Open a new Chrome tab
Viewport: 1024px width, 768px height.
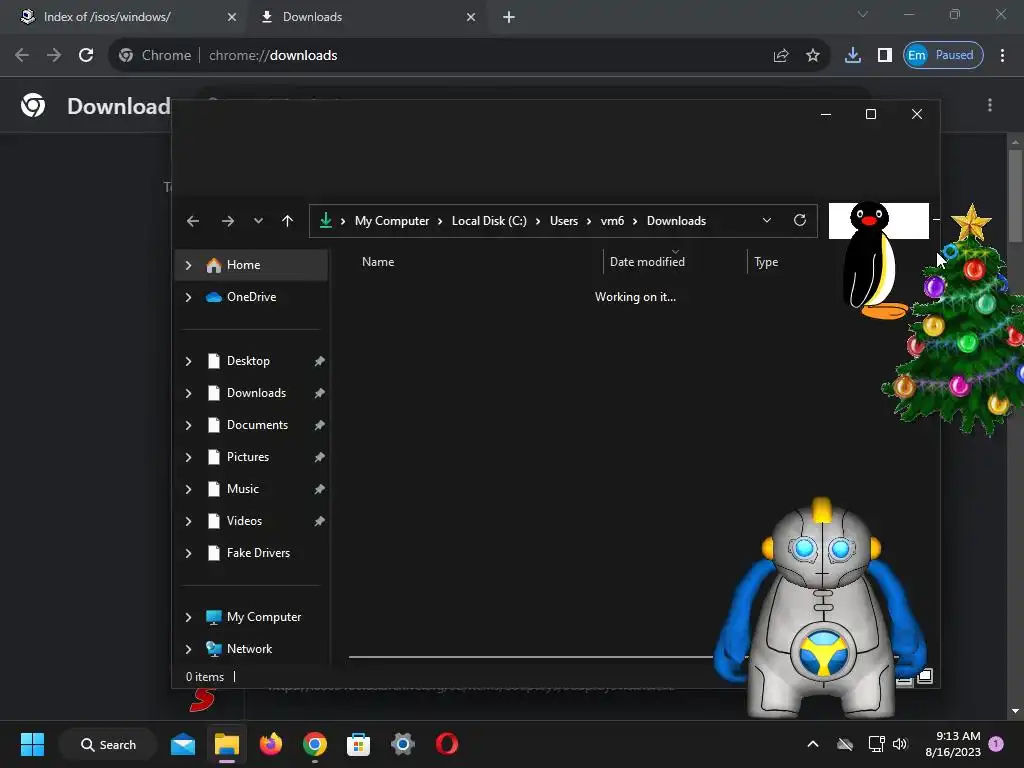[x=509, y=17]
